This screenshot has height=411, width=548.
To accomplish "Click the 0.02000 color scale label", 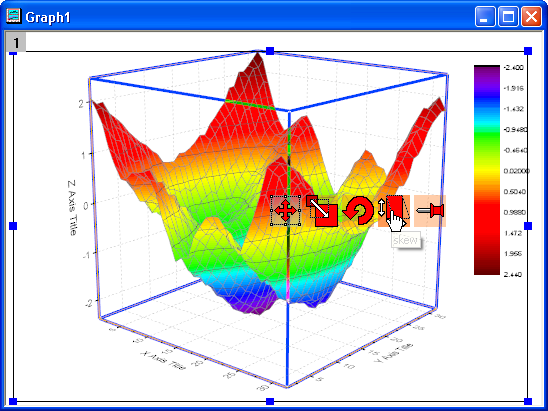I will (x=517, y=171).
